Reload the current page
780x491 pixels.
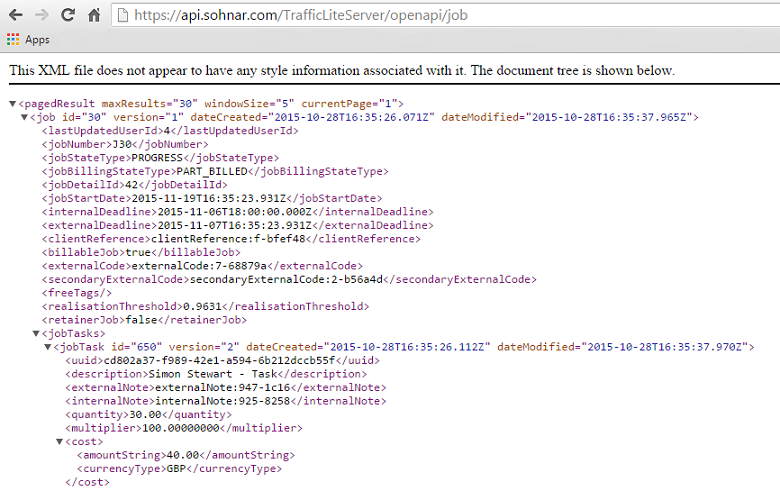[67, 16]
